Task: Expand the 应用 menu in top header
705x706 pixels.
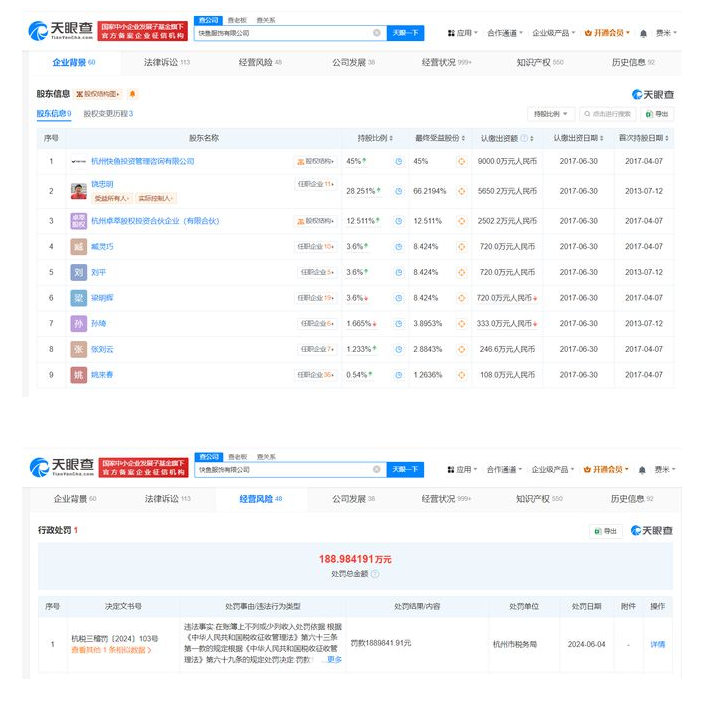Action: 461,33
